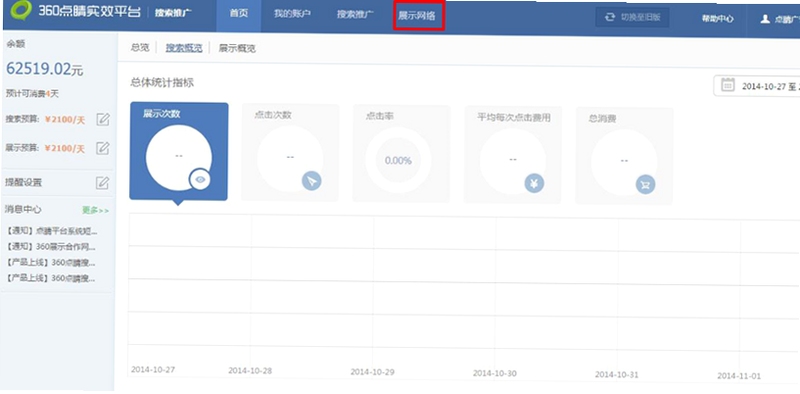
Task: Click the 预计可消费4天 text
Action: click(x=32, y=94)
